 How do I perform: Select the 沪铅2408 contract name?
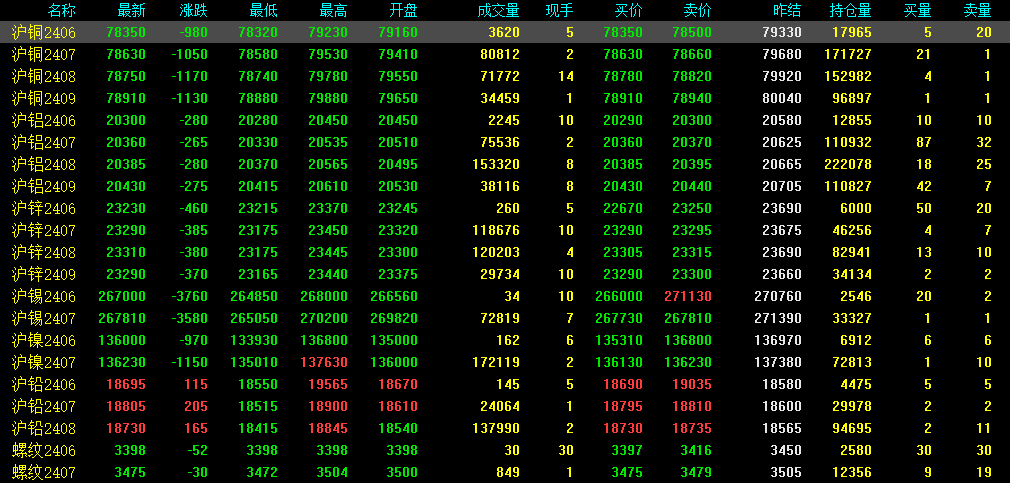point(43,428)
